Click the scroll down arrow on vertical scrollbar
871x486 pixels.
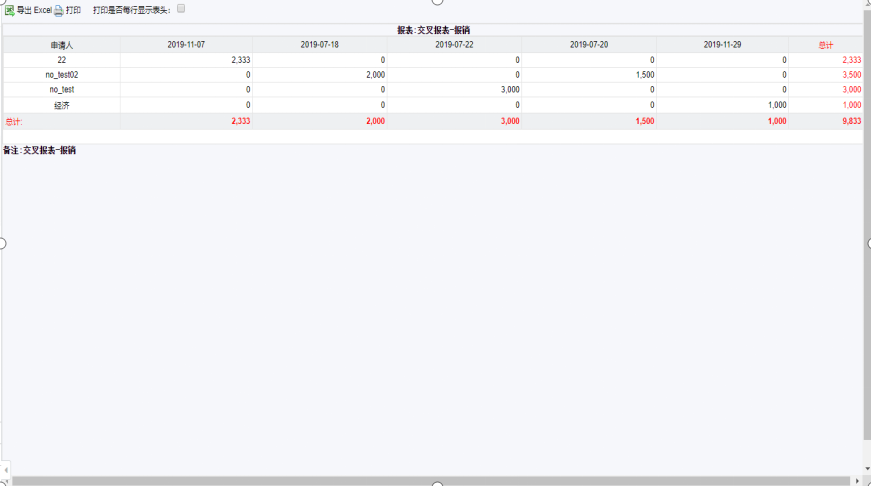point(866,468)
